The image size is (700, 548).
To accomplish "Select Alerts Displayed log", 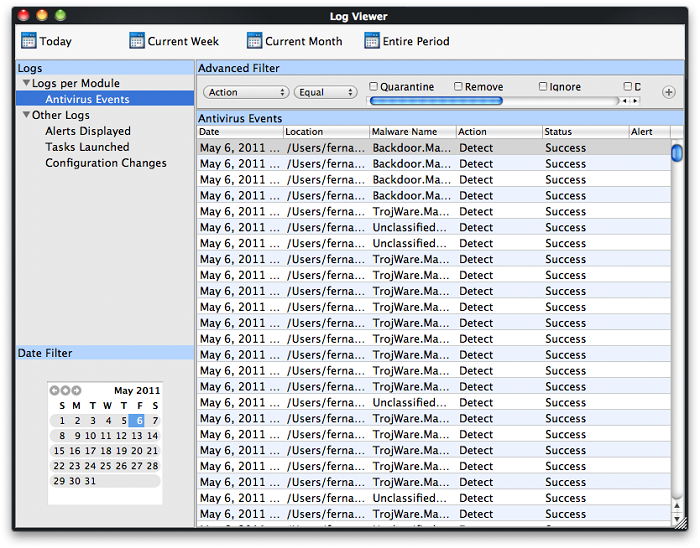I will click(88, 131).
